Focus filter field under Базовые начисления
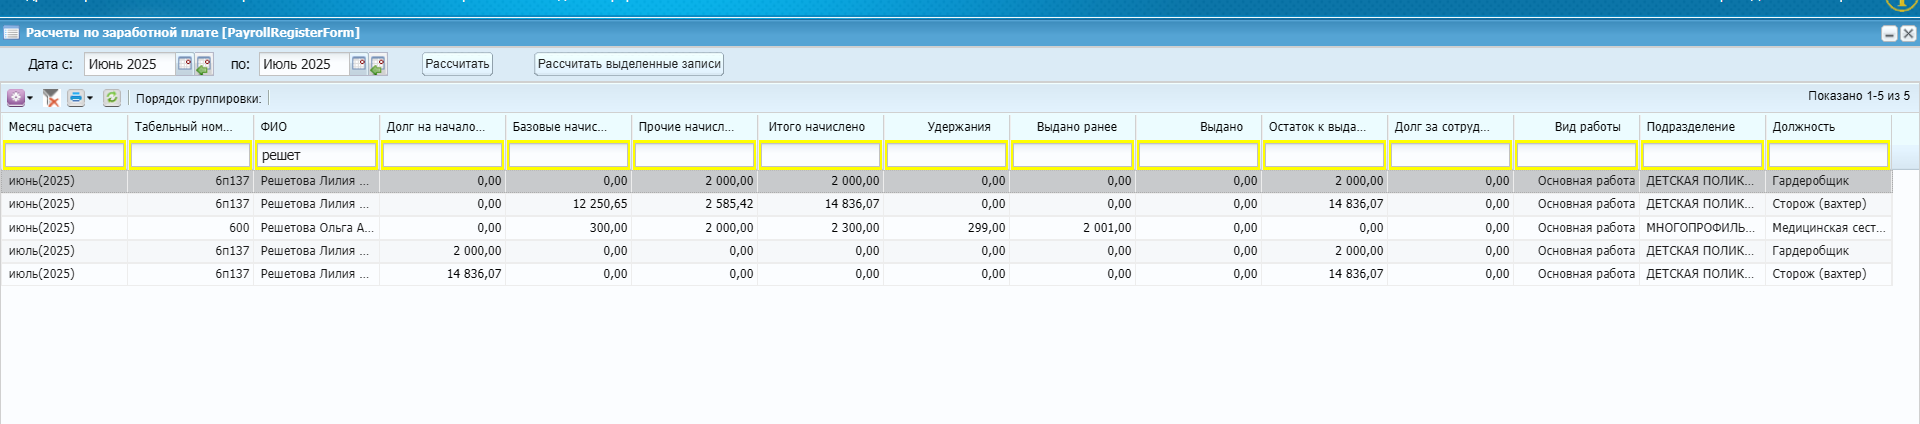Screen dimensions: 1920x424 click(569, 155)
